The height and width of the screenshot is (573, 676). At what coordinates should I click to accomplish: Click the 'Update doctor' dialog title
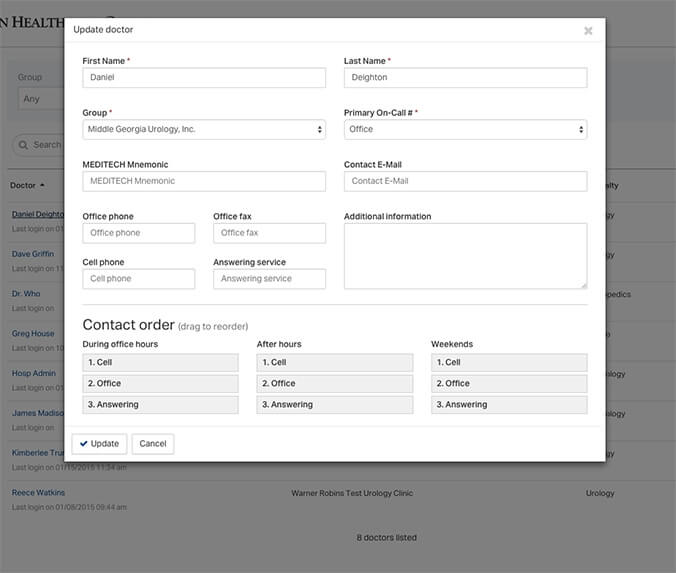coord(103,30)
